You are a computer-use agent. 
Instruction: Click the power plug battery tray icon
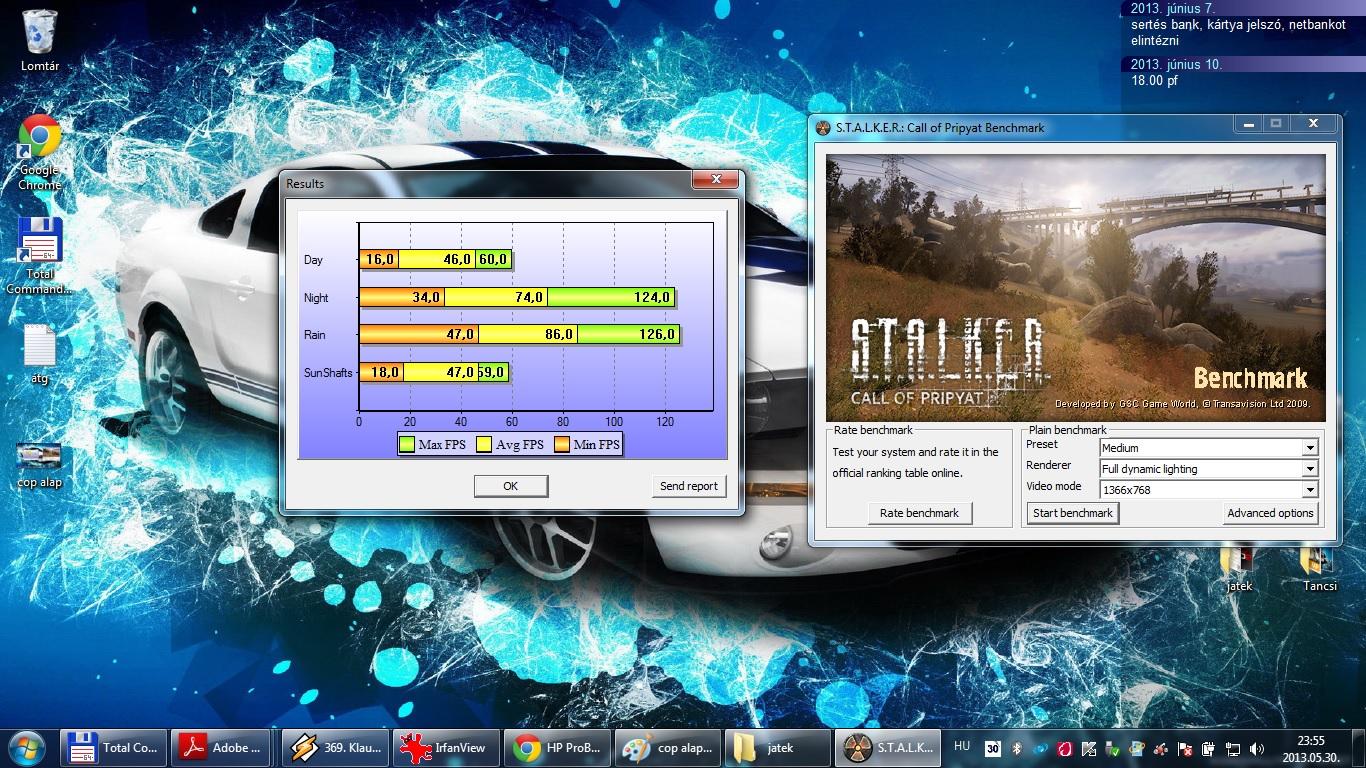pos(1208,748)
